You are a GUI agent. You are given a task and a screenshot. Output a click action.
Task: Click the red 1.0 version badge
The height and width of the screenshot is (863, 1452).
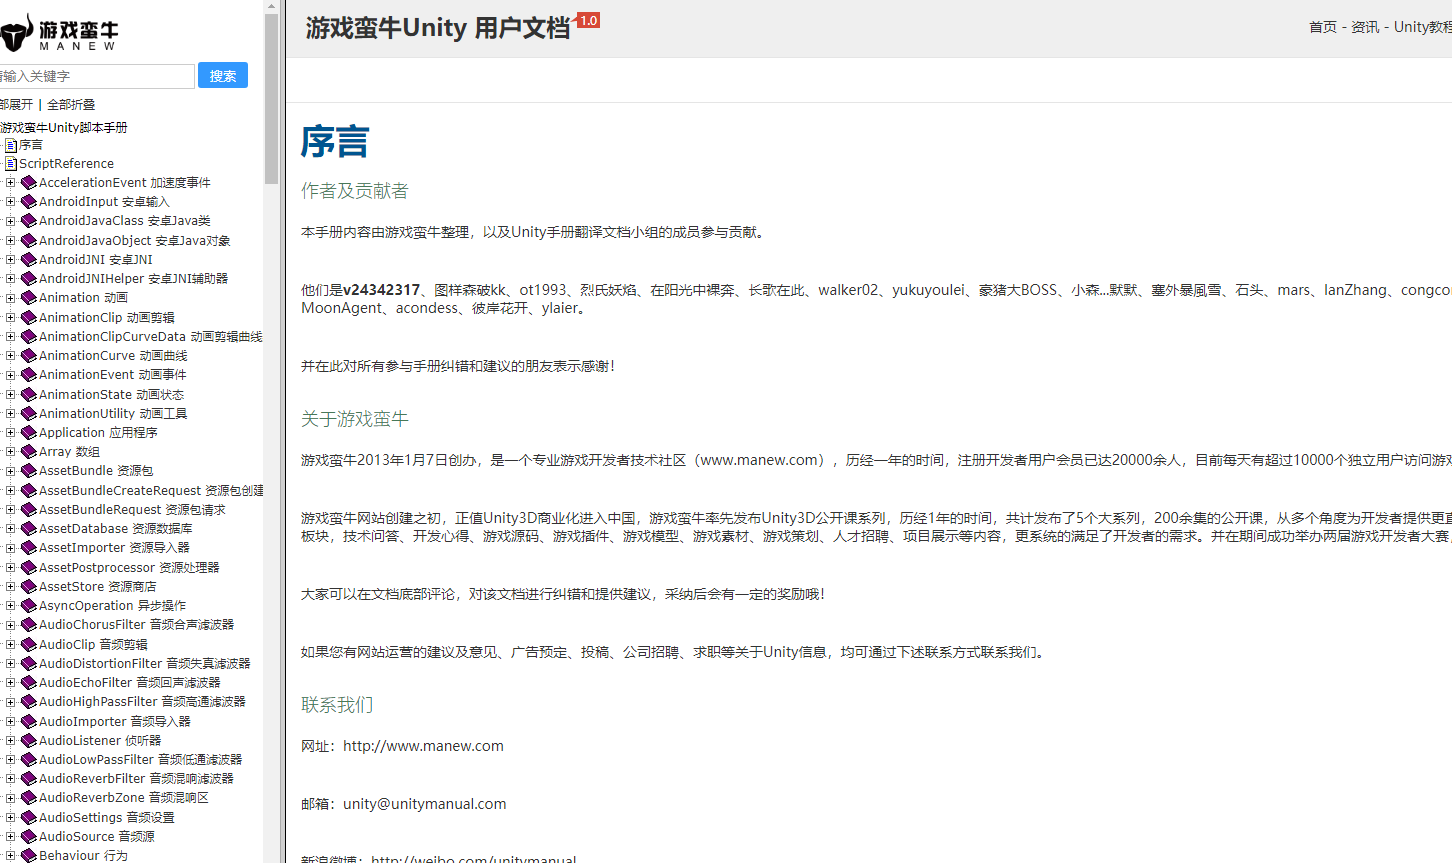(x=588, y=20)
